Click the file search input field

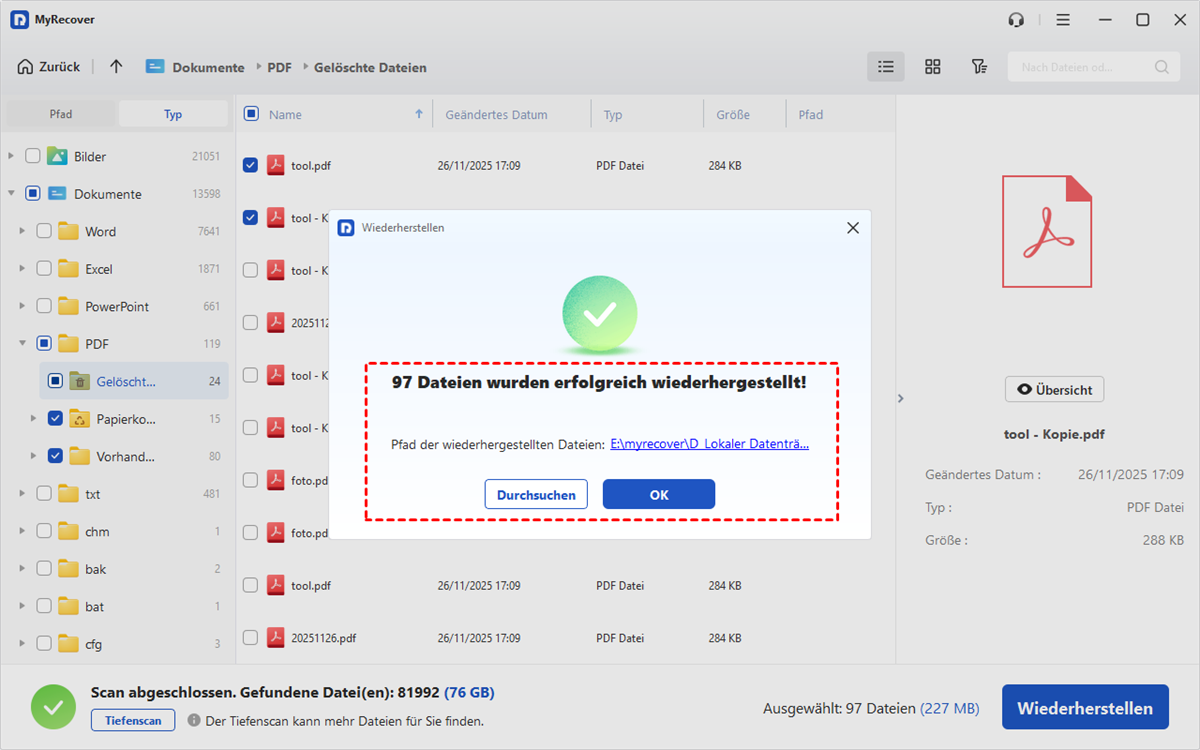[1080, 67]
